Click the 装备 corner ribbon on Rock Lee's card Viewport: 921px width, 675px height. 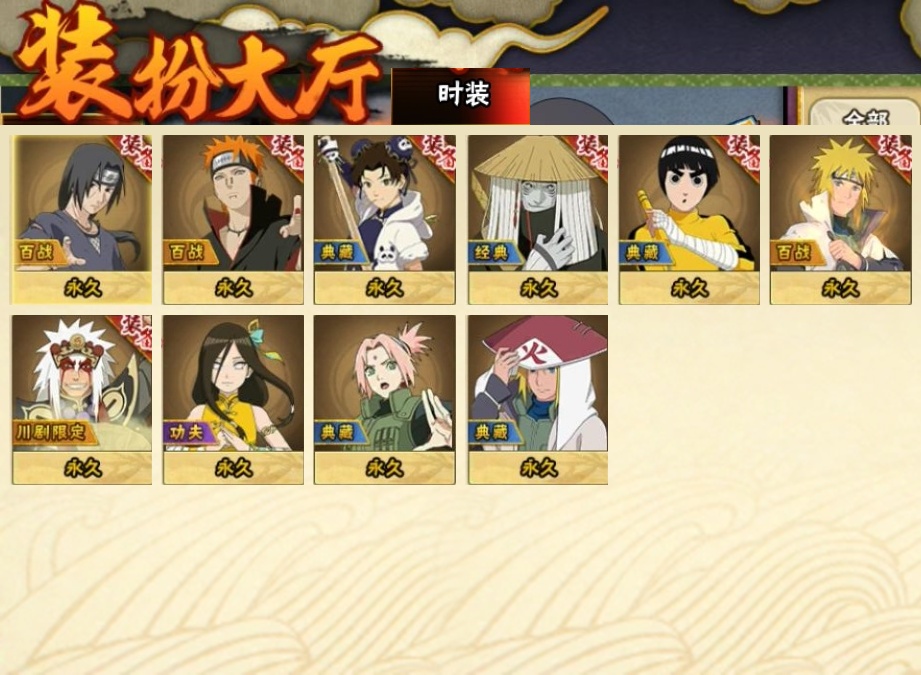744,155
